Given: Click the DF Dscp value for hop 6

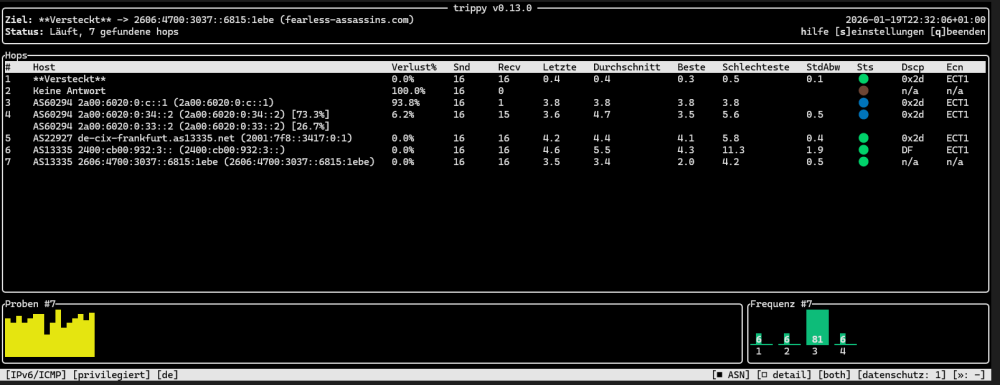Looking at the screenshot, I should pos(907,150).
